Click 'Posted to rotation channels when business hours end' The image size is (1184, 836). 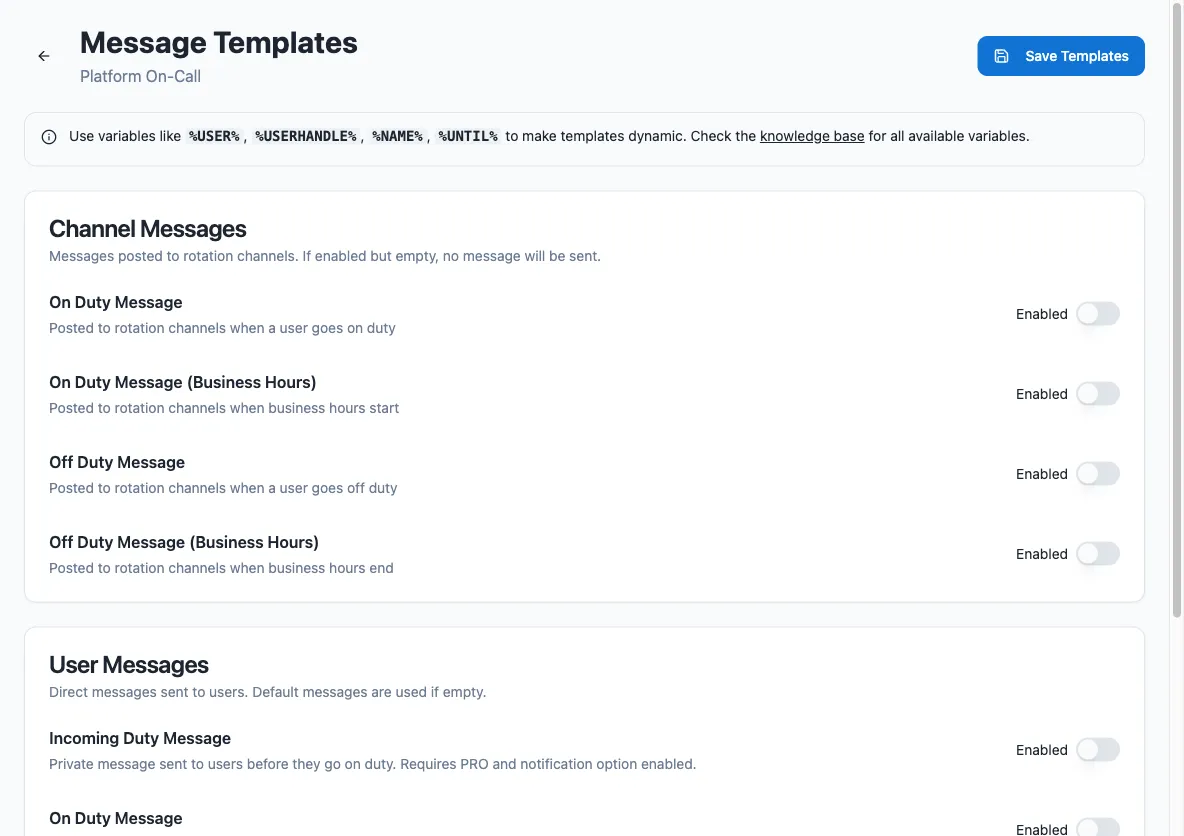click(221, 568)
